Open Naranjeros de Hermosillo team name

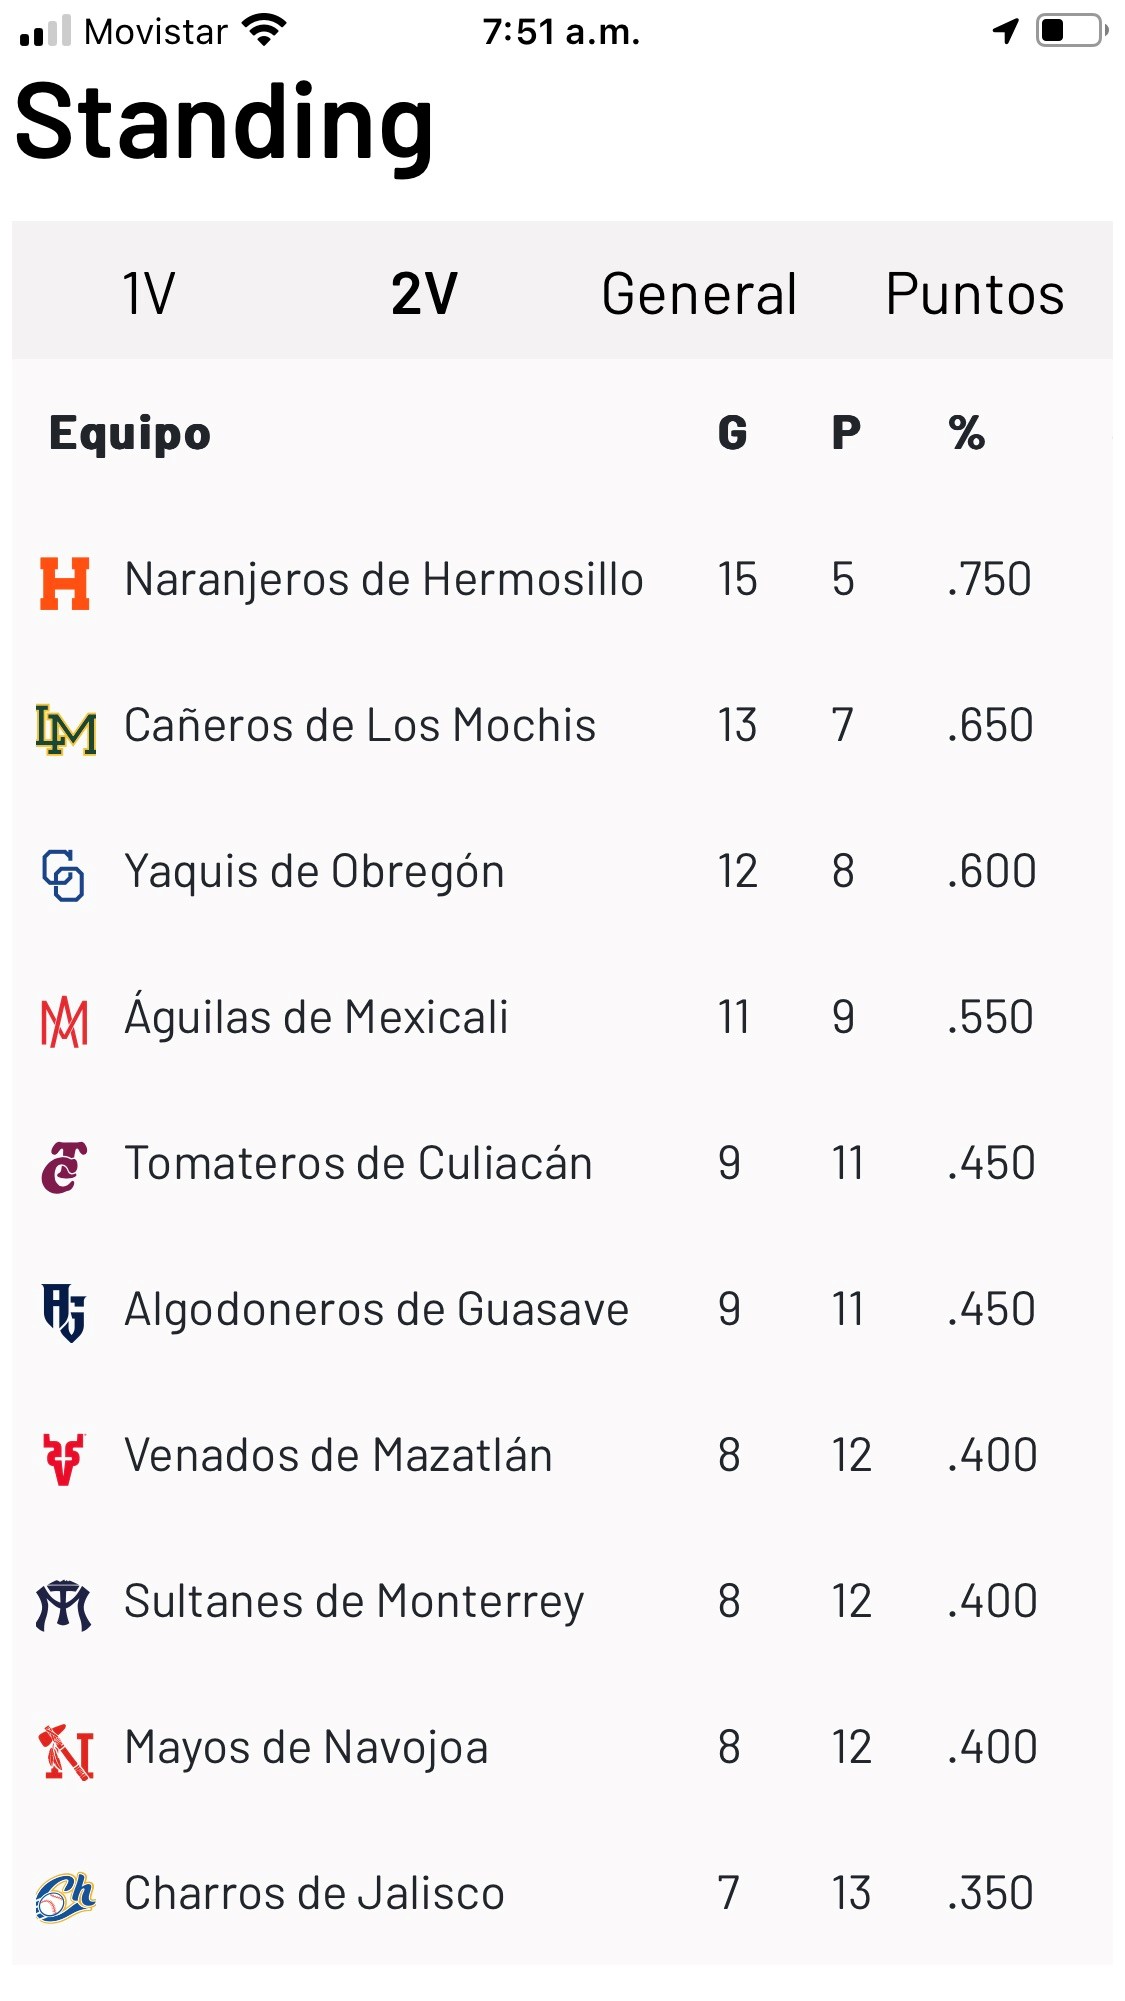[383, 580]
